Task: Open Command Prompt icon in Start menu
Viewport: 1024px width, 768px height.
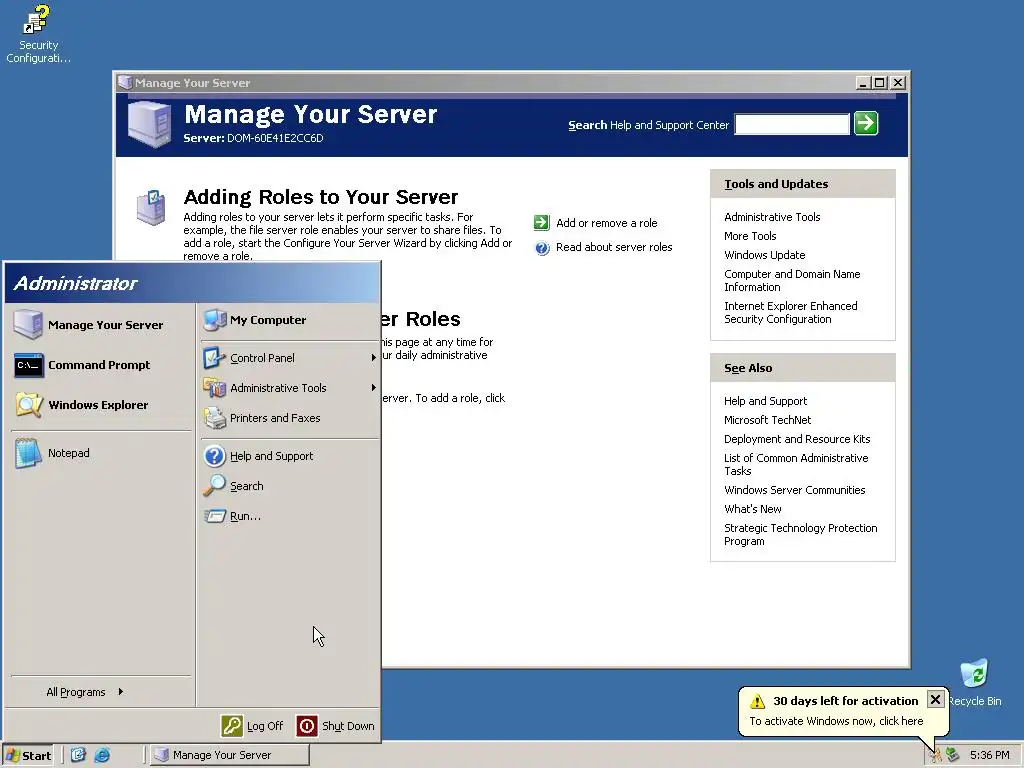Action: [x=29, y=365]
